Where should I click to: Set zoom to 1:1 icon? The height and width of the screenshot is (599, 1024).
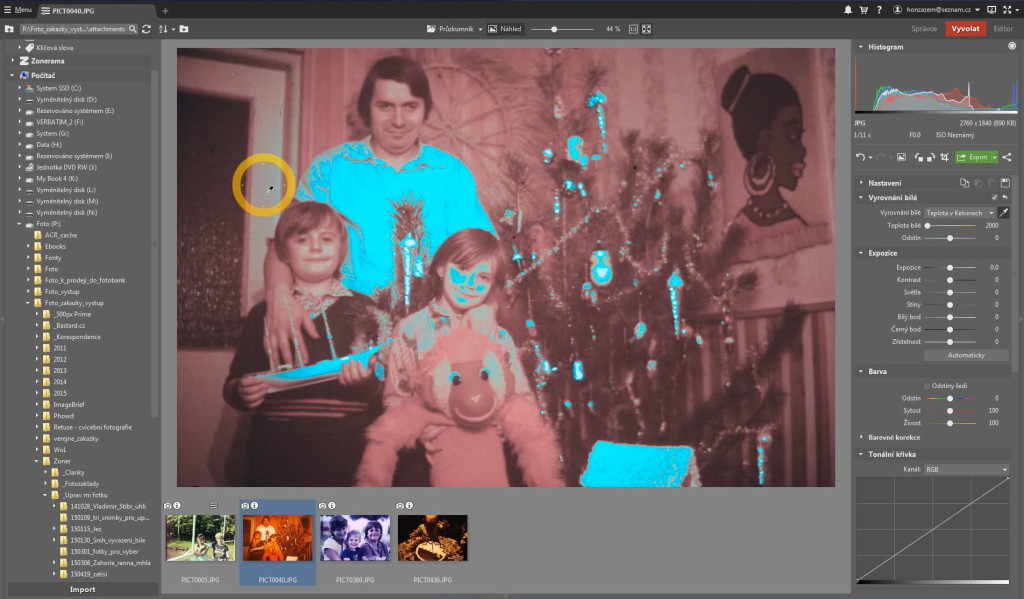point(633,29)
